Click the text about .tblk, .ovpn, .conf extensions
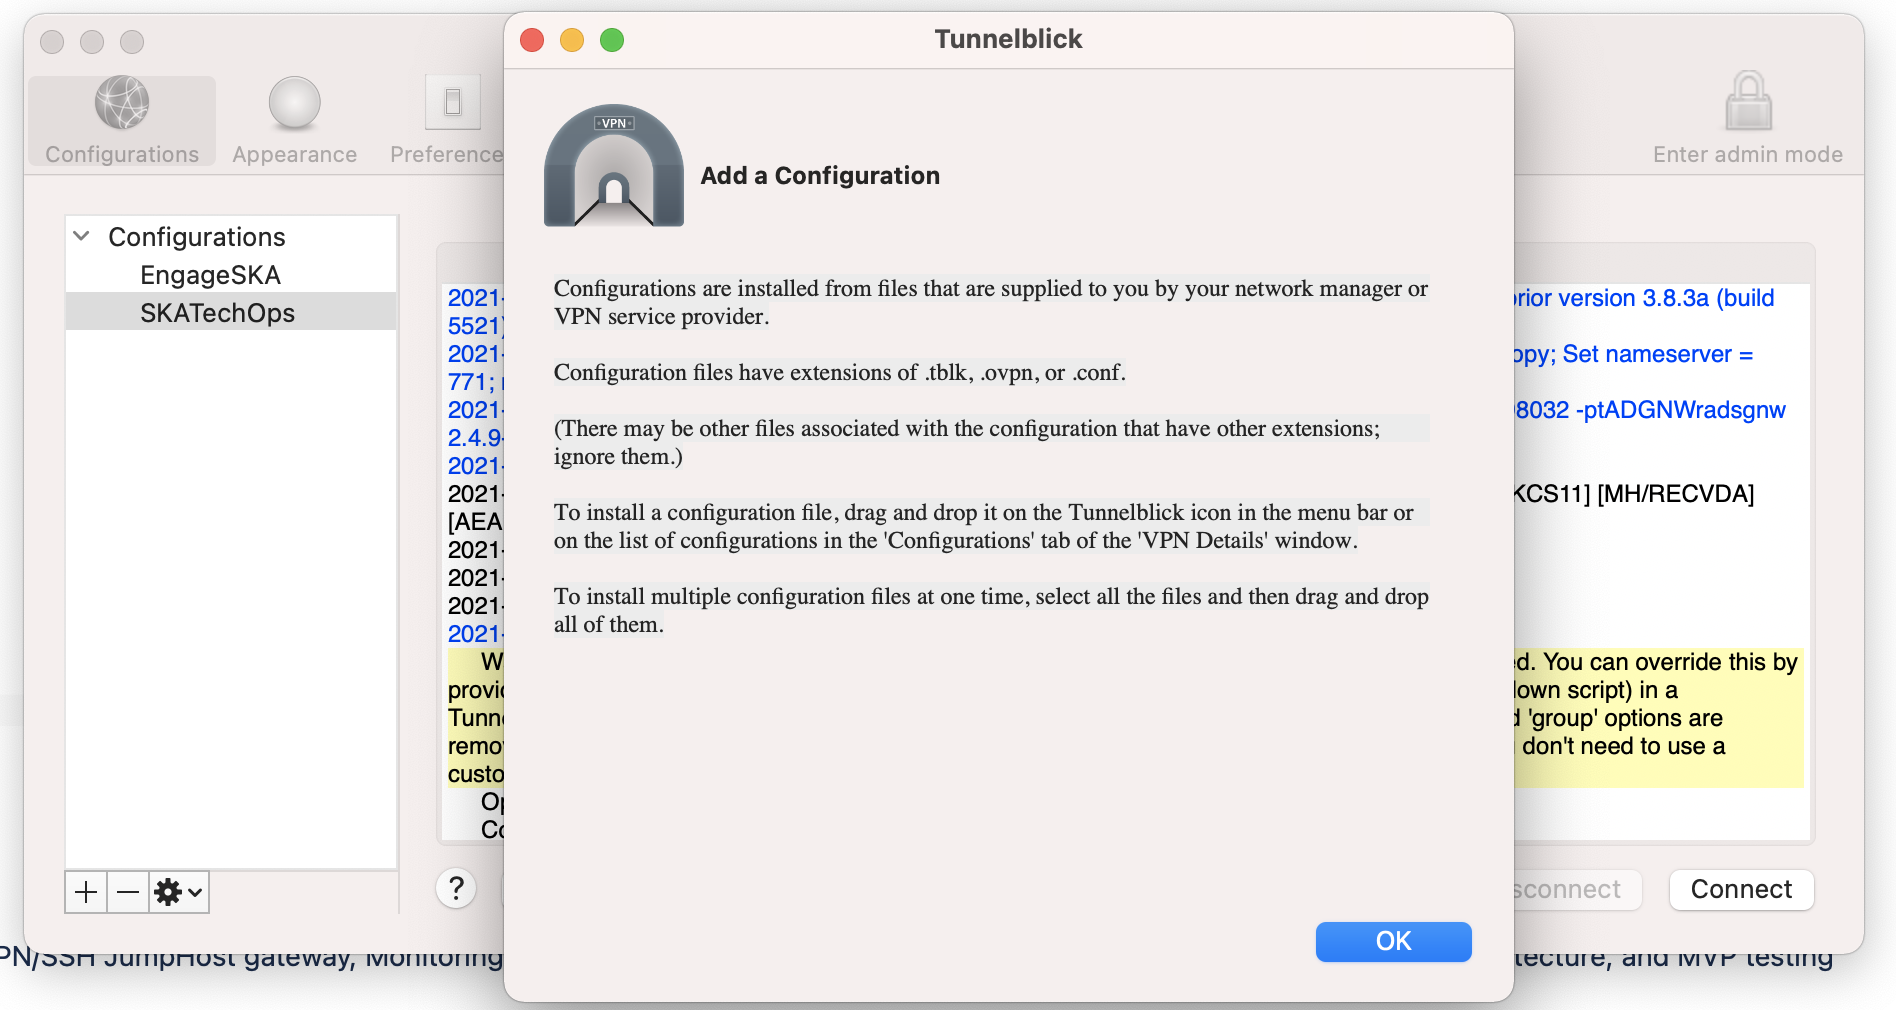 [x=840, y=373]
